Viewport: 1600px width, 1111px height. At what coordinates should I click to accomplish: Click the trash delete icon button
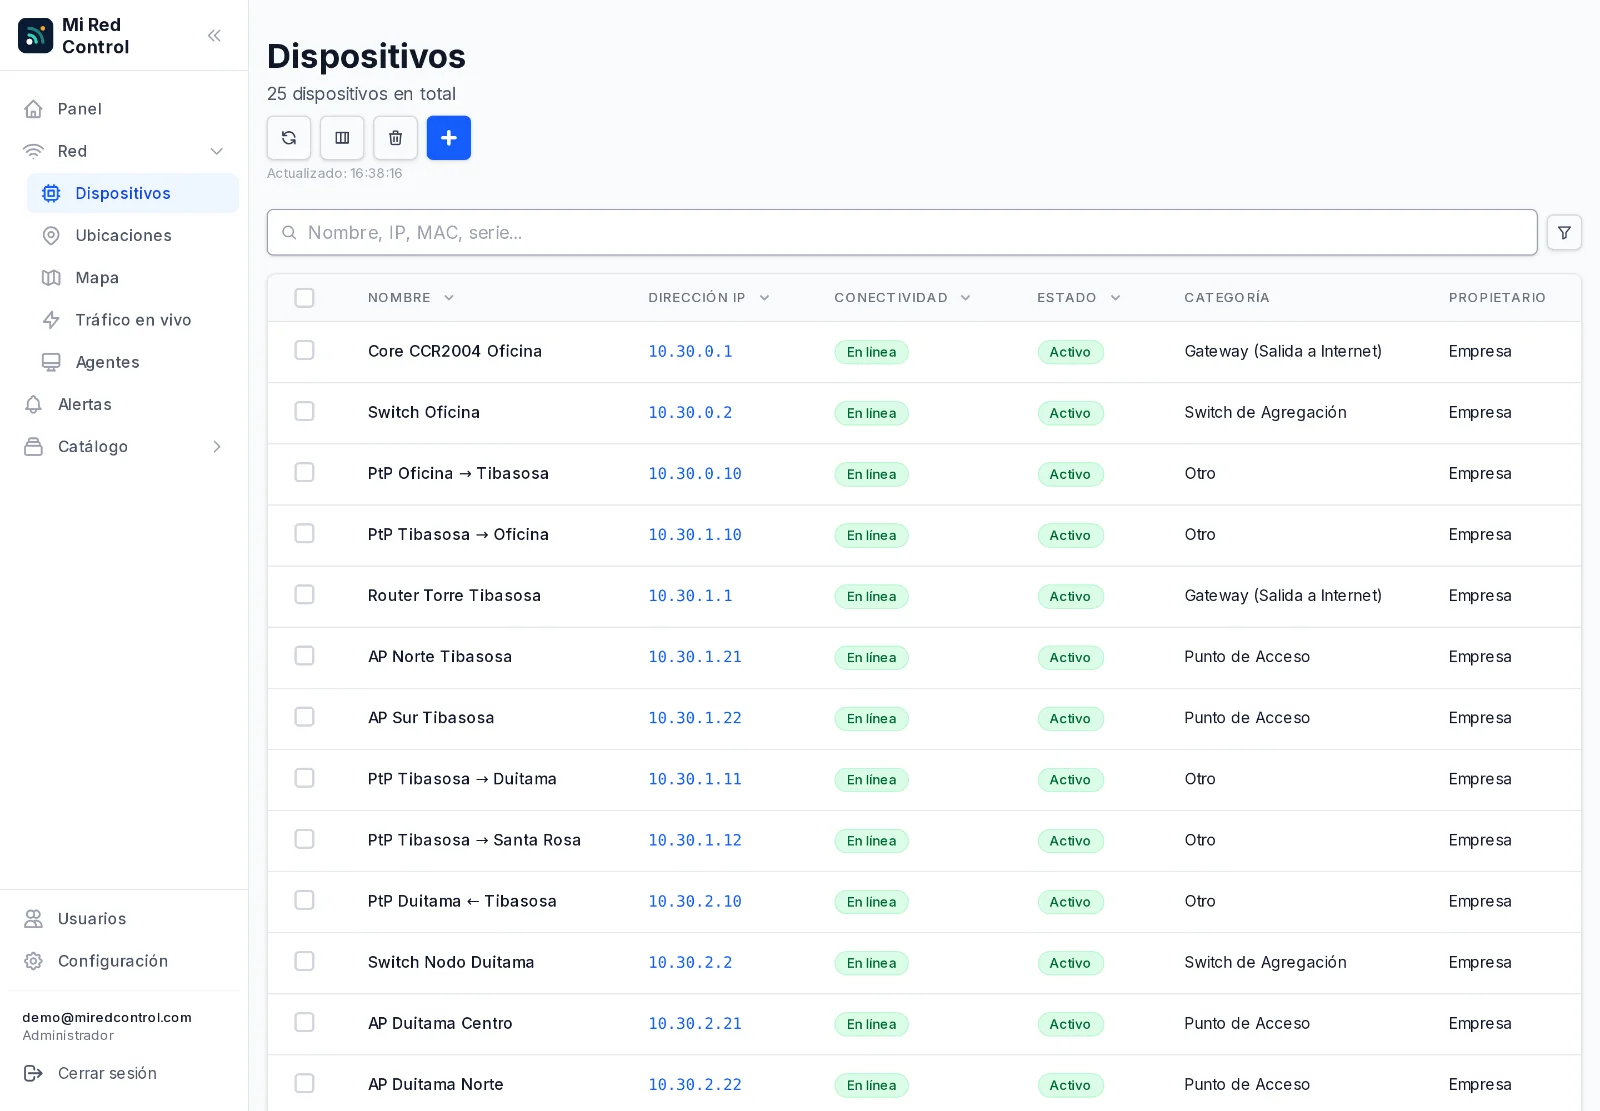point(396,138)
